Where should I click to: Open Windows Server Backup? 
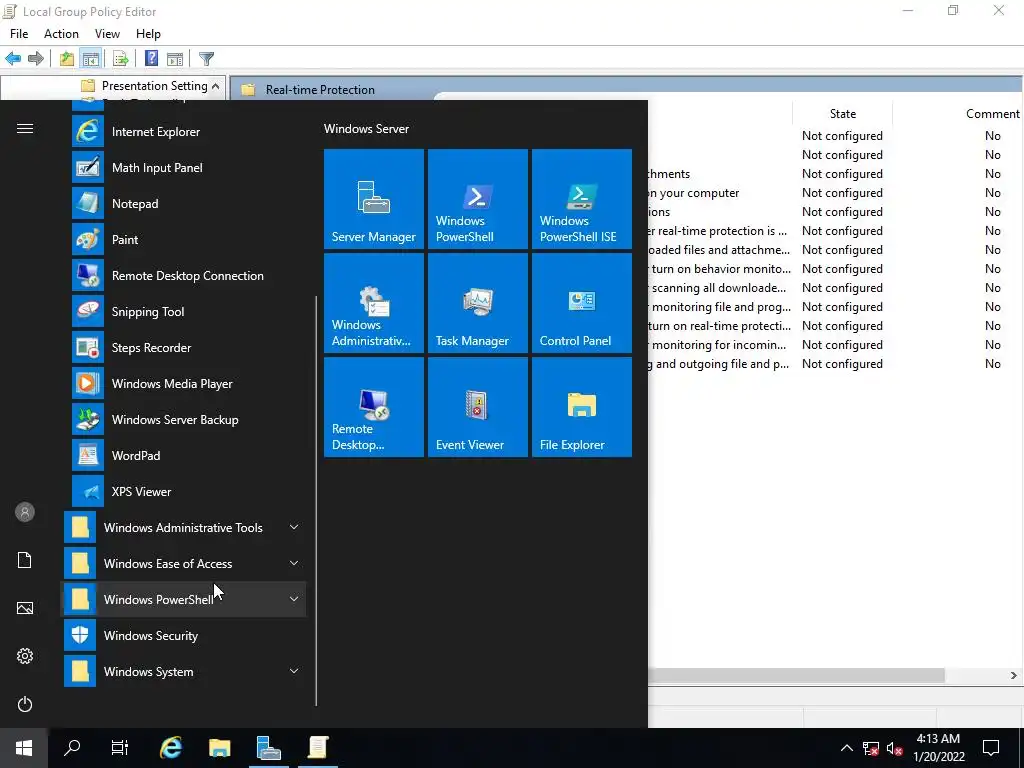[x=184, y=419]
